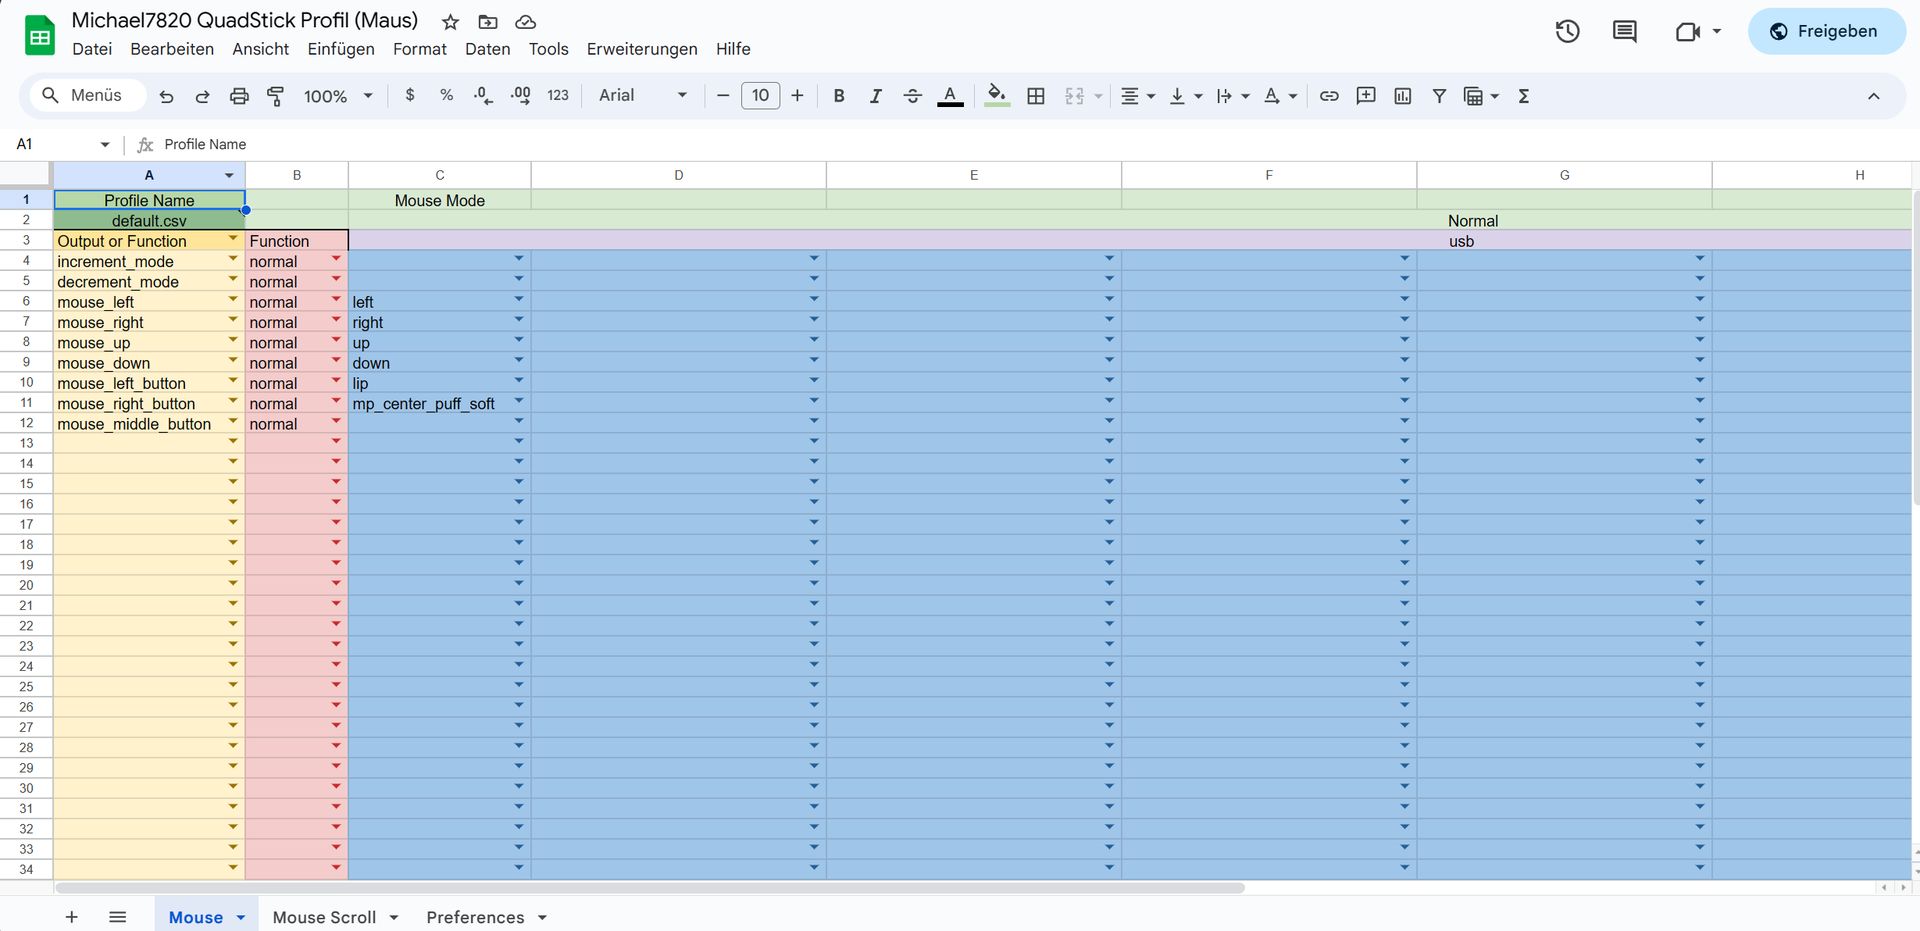Click the undo arrow icon
The image size is (1920, 931).
[166, 96]
